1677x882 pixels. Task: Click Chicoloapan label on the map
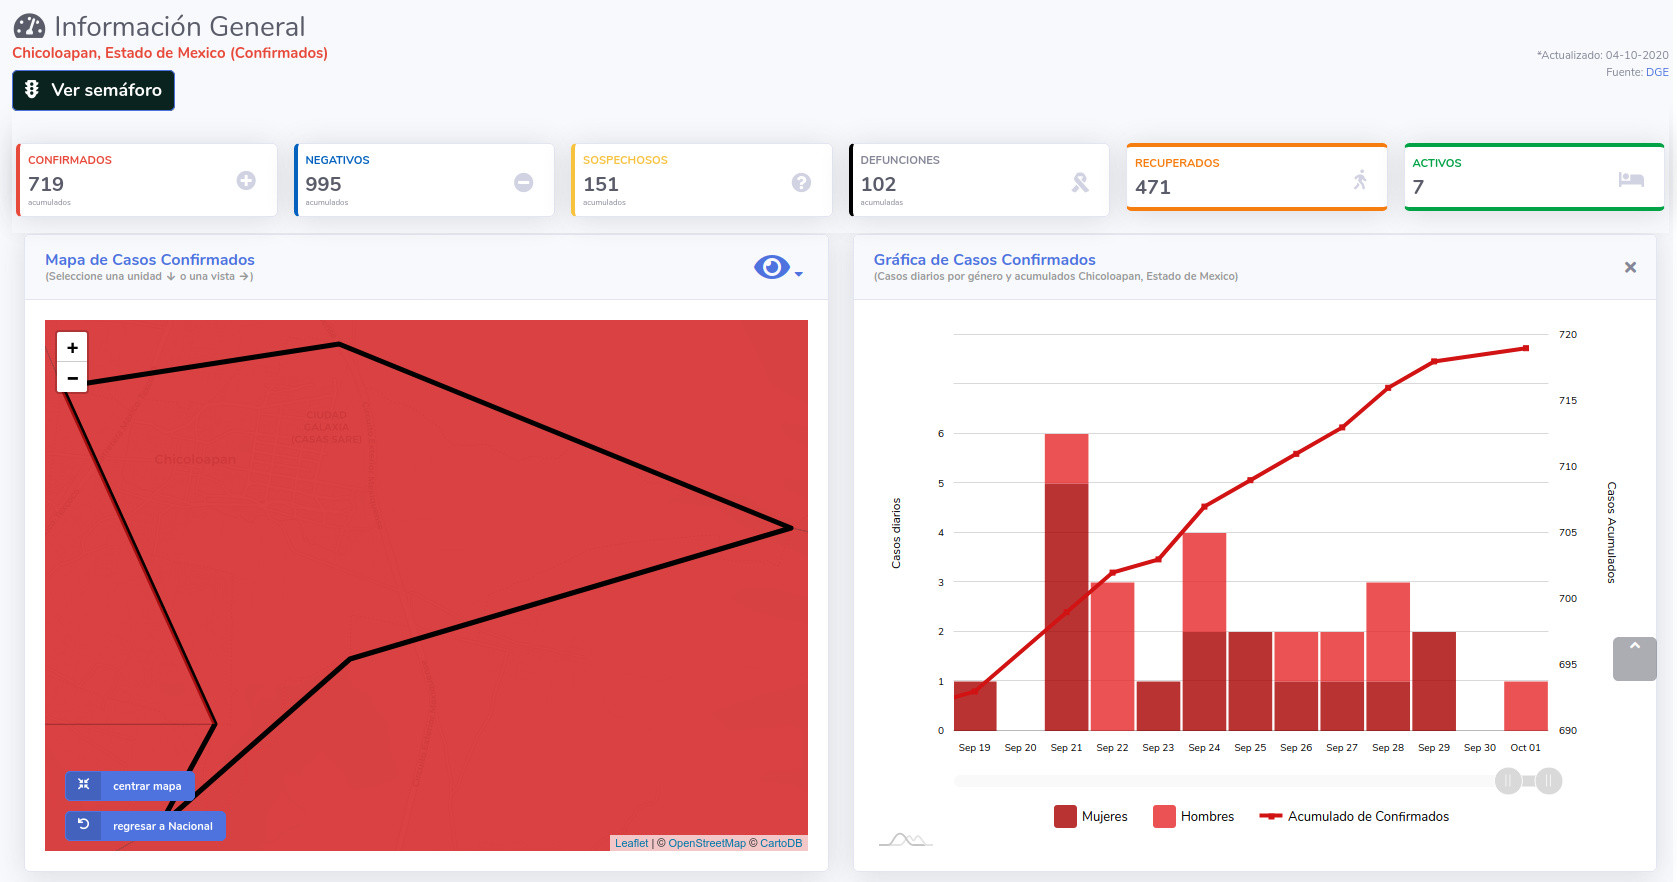coord(195,459)
